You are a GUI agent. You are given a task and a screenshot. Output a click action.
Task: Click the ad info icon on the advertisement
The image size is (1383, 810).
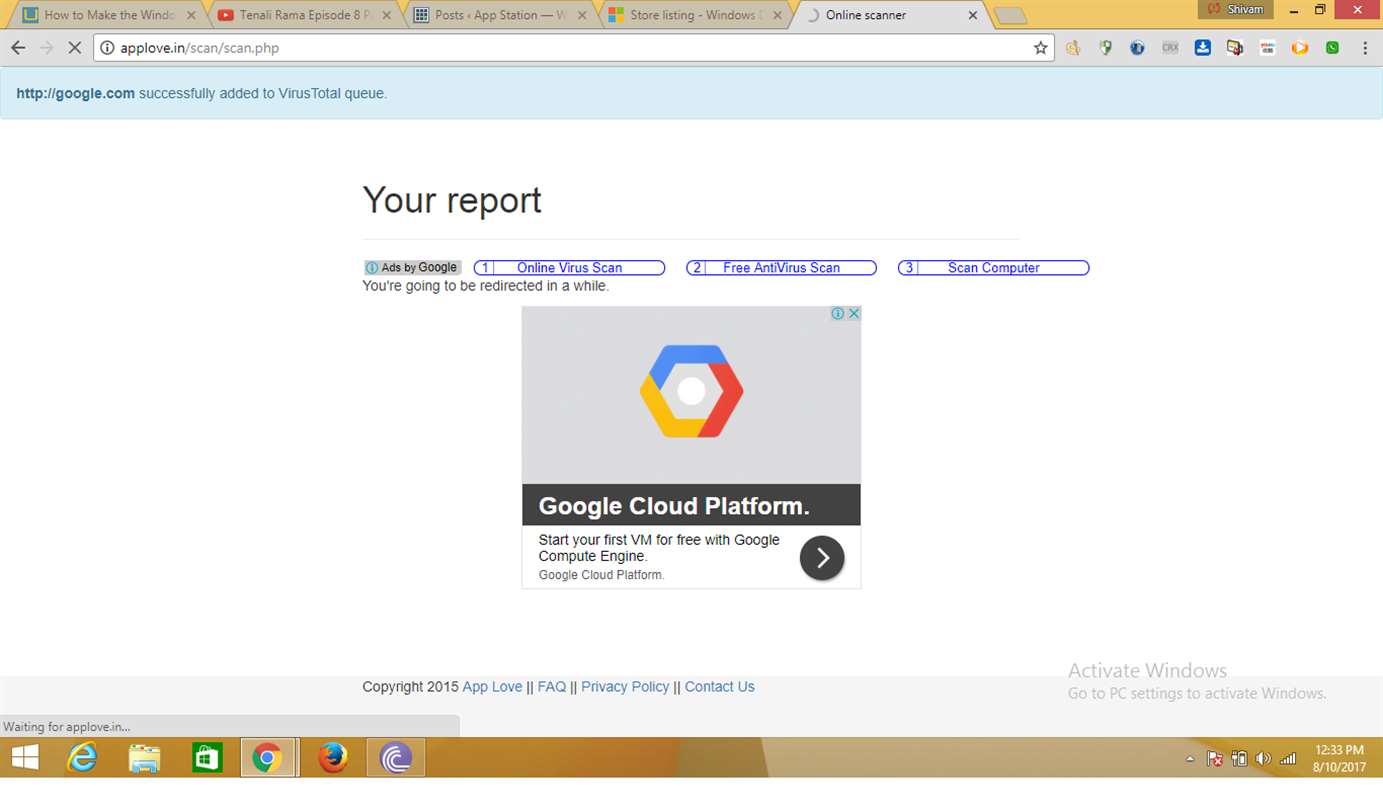pyautogui.click(x=838, y=314)
